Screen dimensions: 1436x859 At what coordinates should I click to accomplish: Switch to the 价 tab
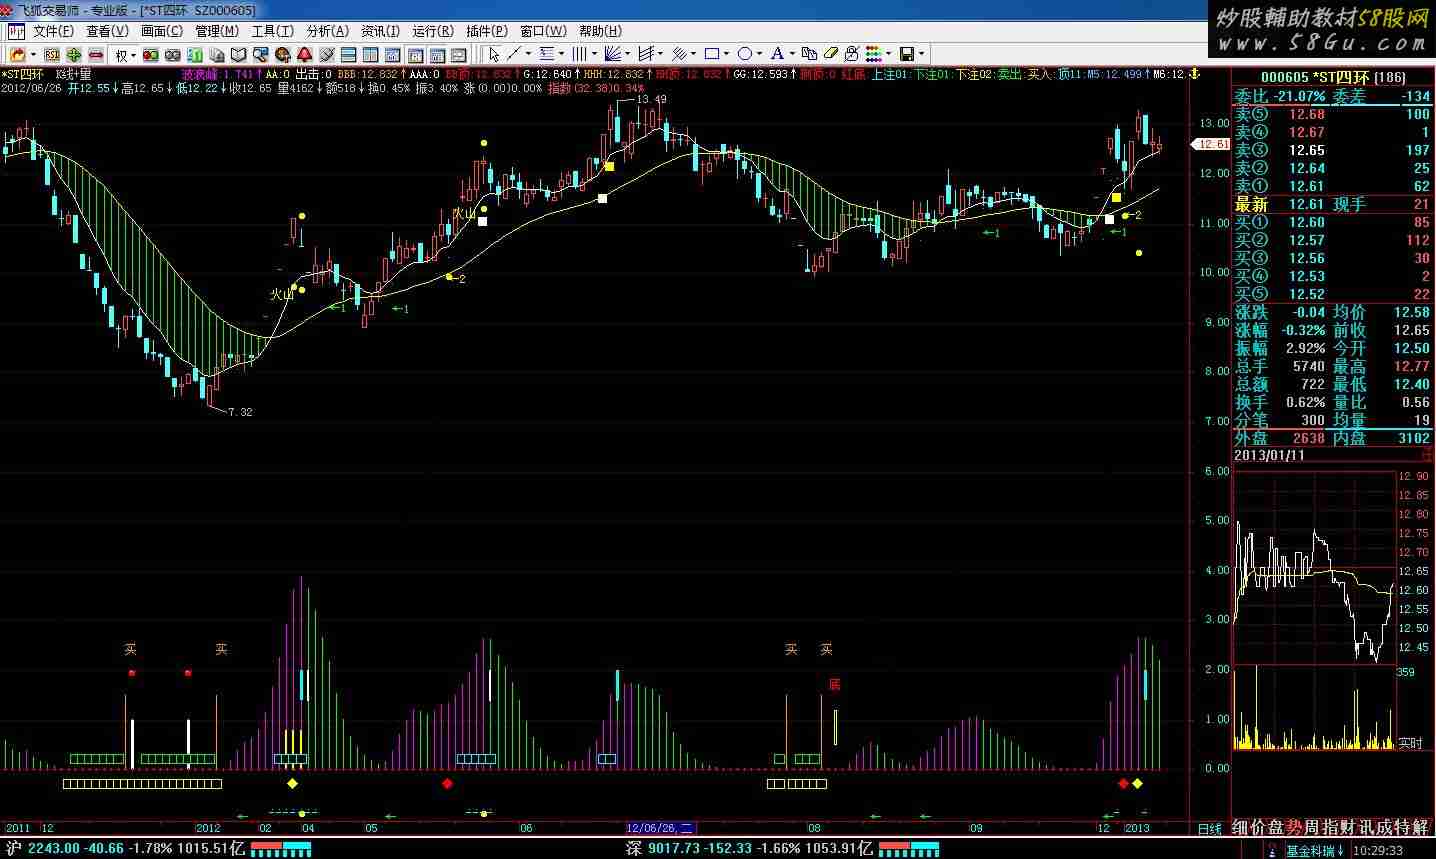click(1259, 827)
